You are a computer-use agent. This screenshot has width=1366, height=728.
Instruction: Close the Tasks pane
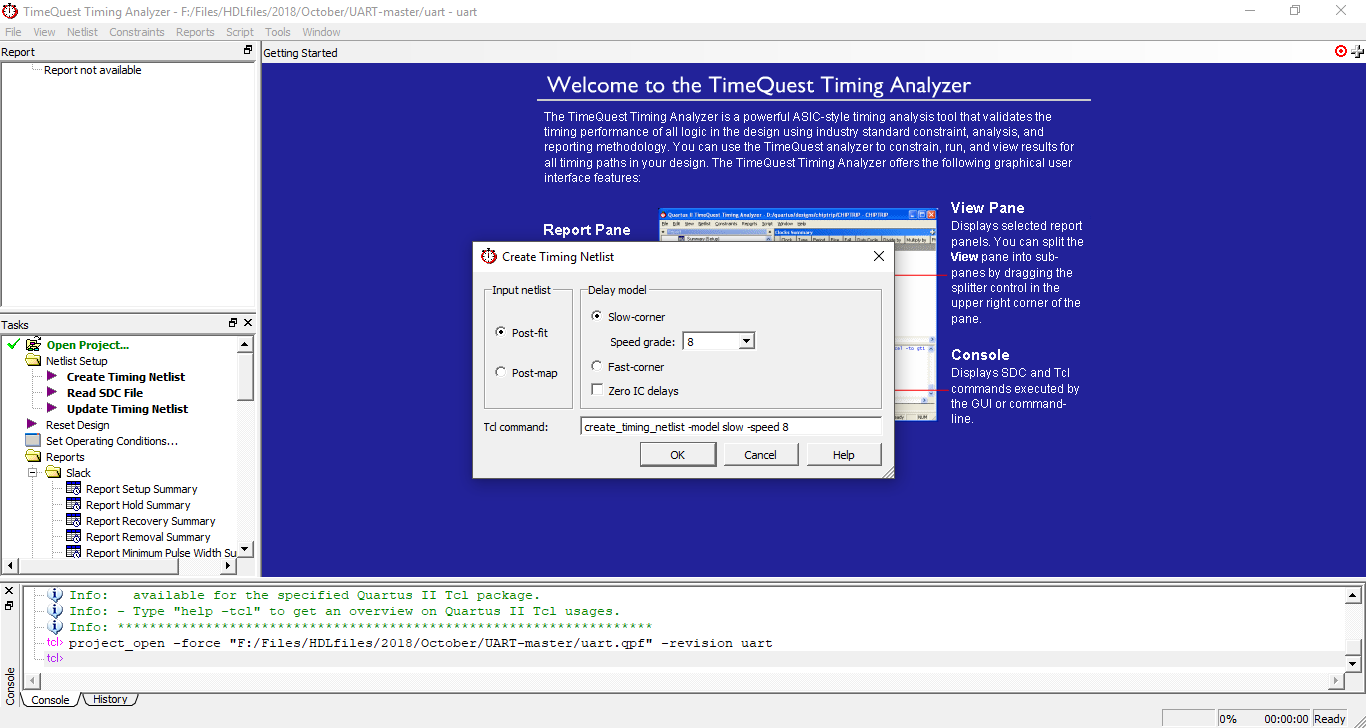[248, 323]
